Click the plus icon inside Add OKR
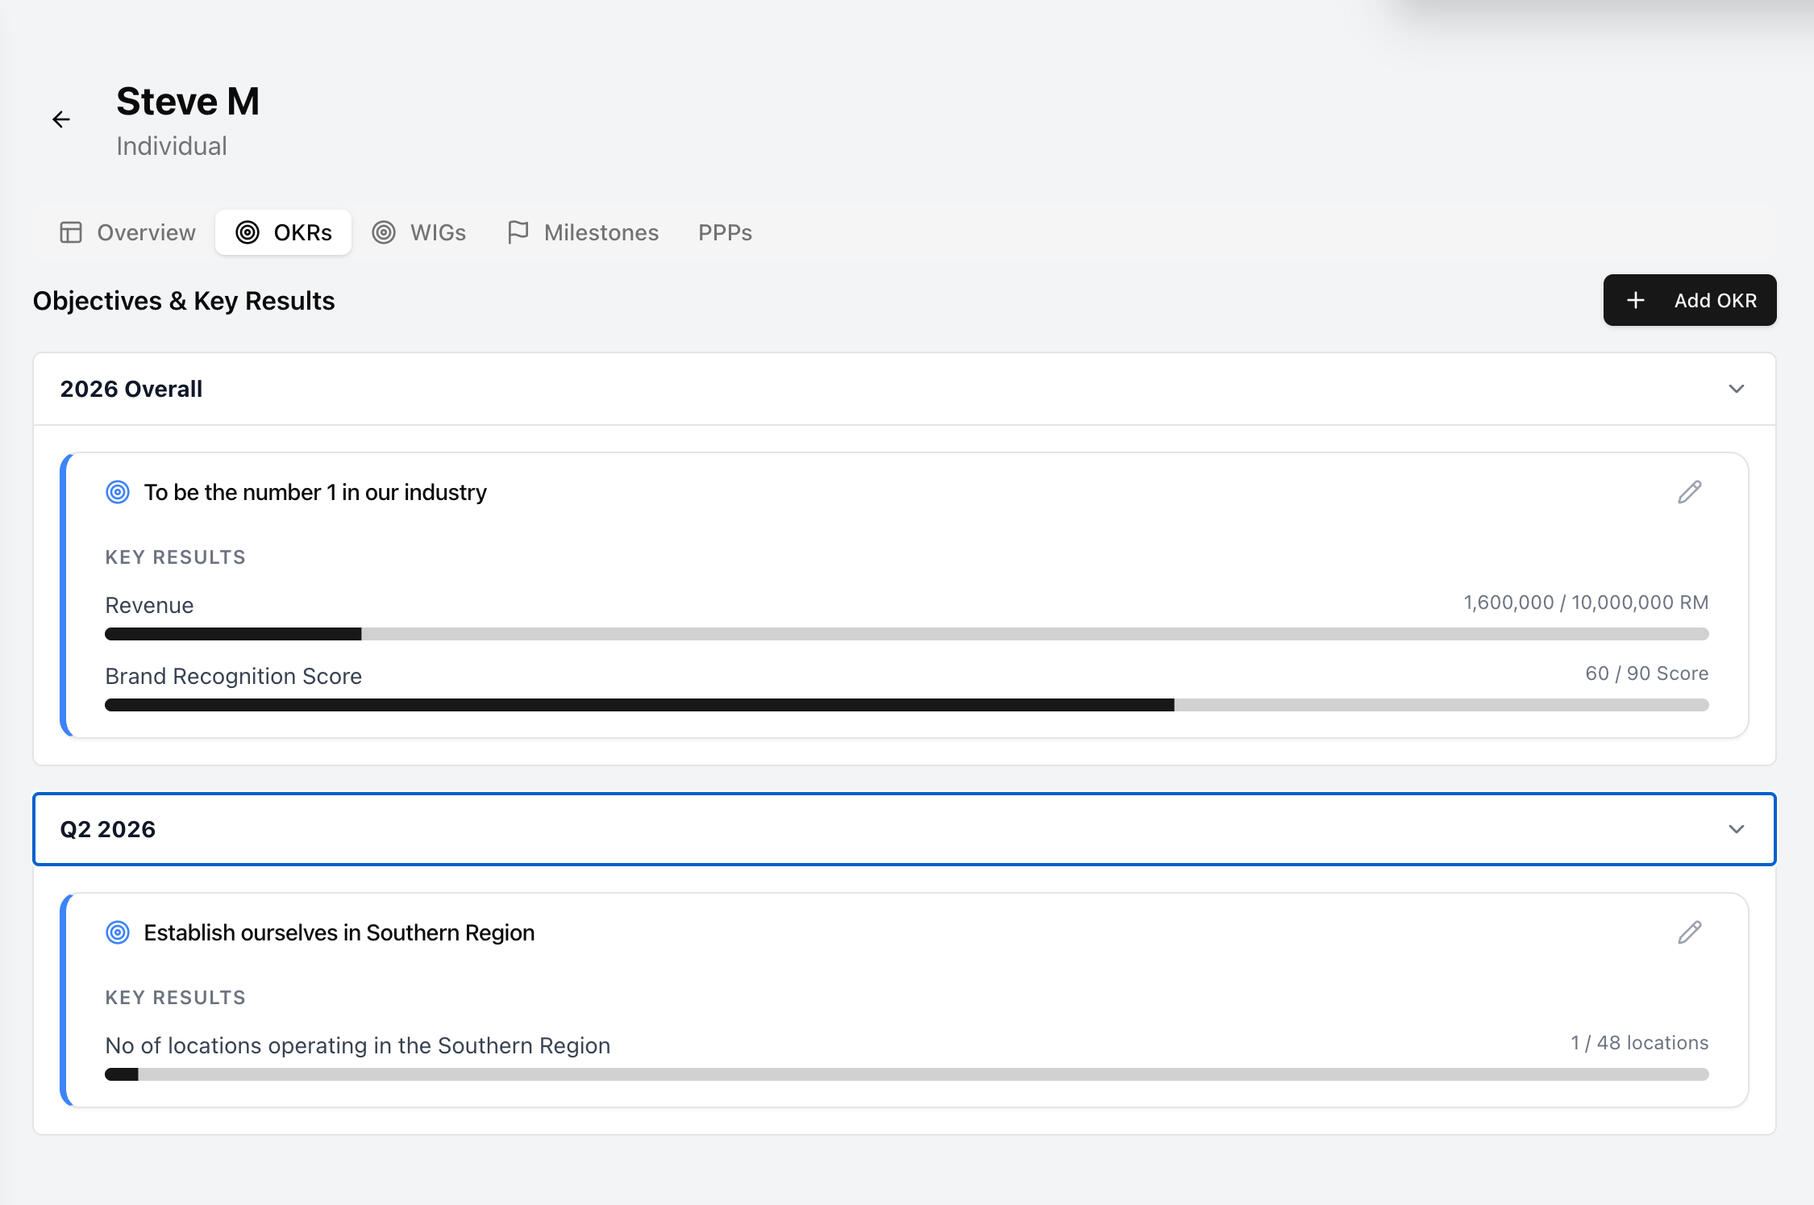The height and width of the screenshot is (1205, 1814). [x=1636, y=300]
